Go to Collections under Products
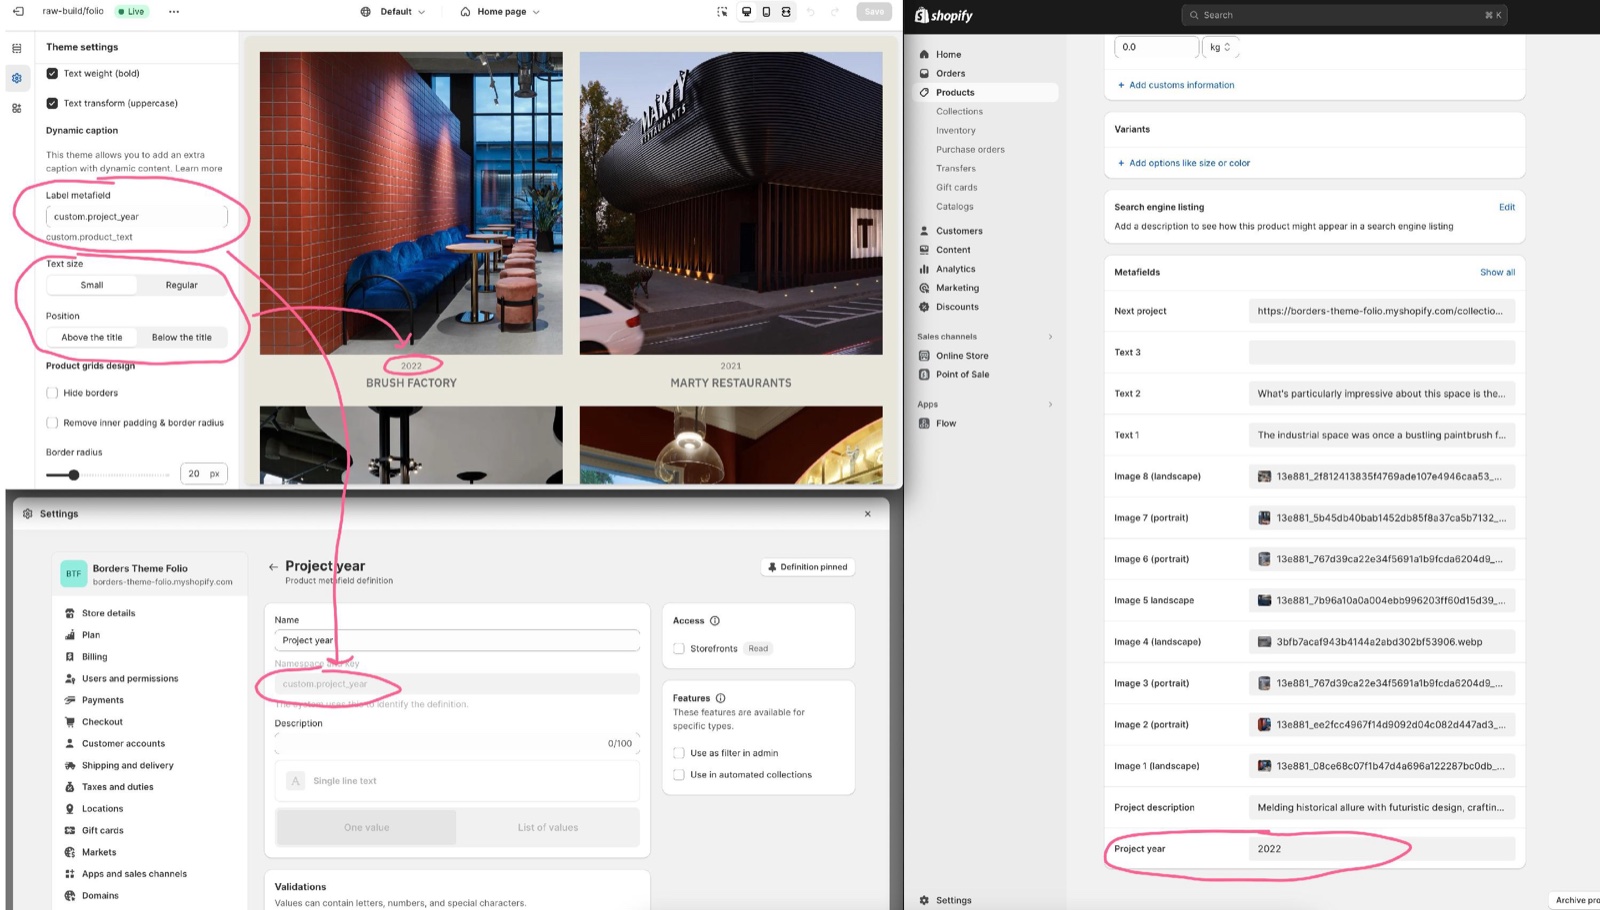The image size is (1600, 910). pos(959,111)
